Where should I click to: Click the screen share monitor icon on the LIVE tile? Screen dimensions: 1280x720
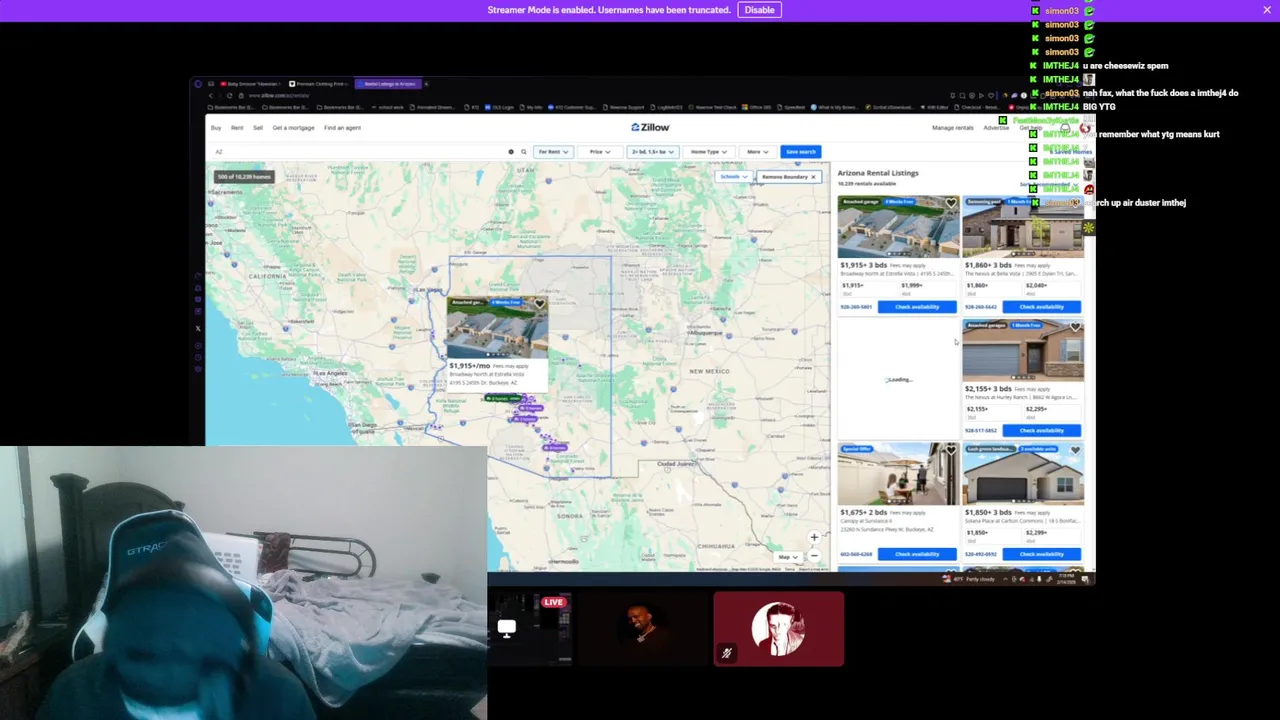(x=507, y=628)
